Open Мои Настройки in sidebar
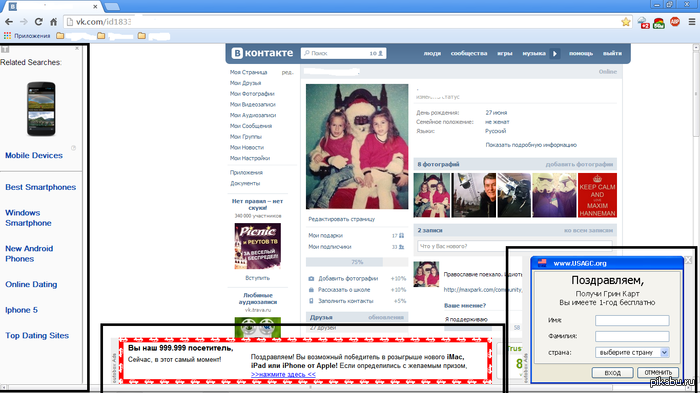The image size is (700, 393). tap(250, 158)
